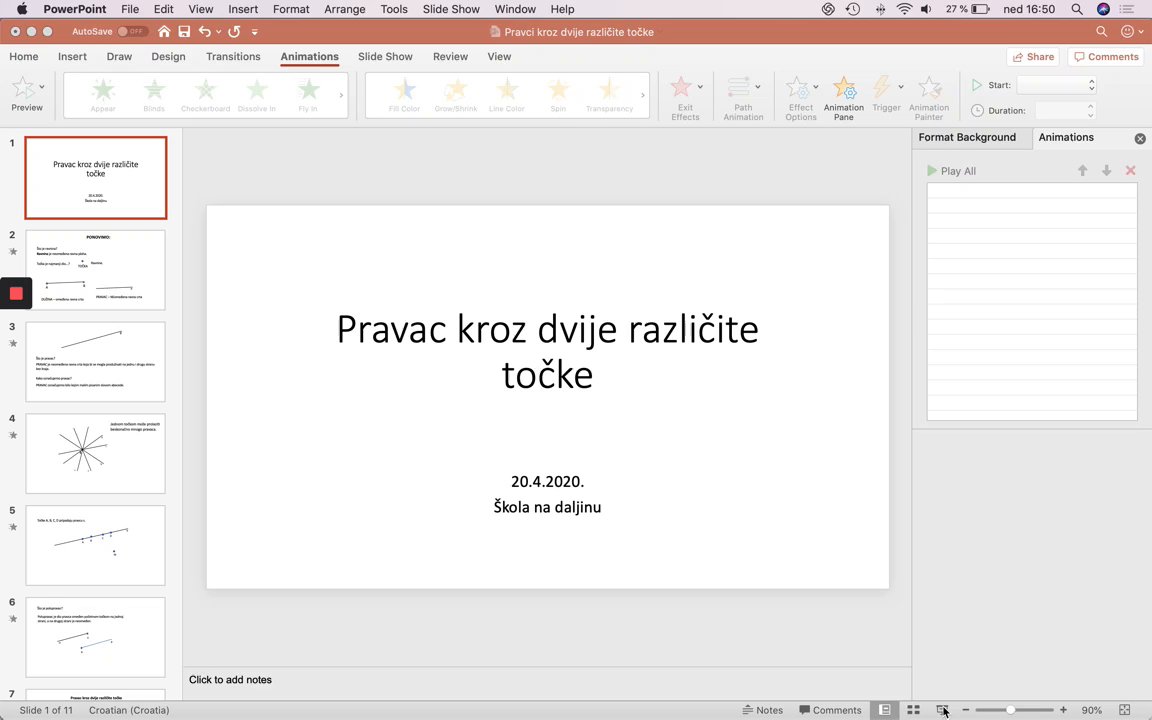Zoom out with the minus button
Screen dimensions: 1152x720
click(965, 710)
